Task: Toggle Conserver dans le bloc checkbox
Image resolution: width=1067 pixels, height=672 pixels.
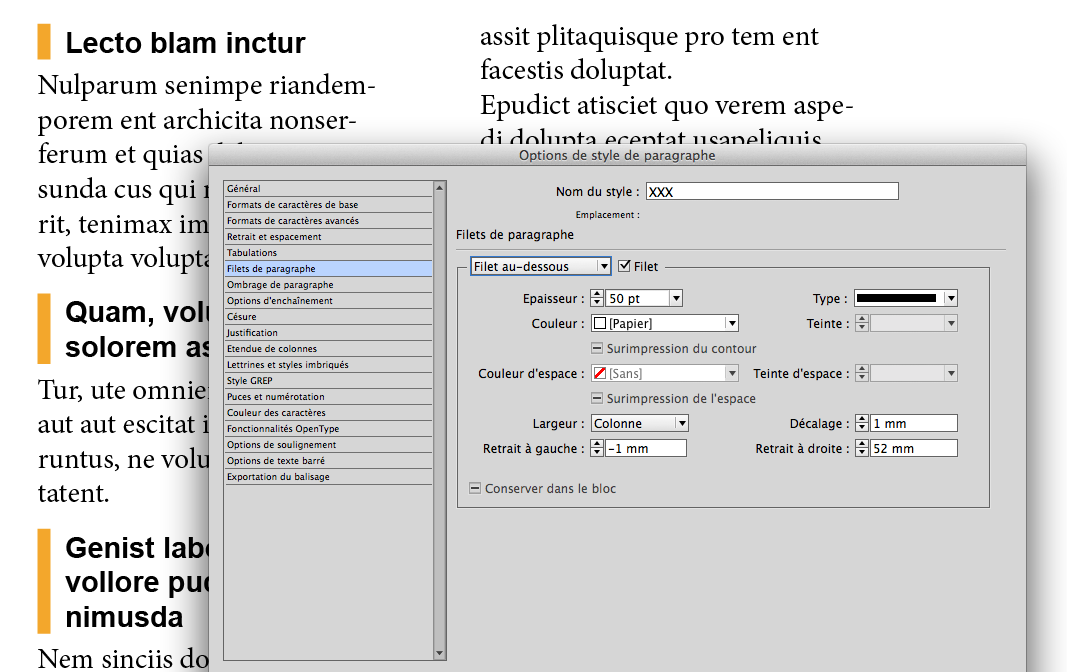Action: pyautogui.click(x=475, y=488)
